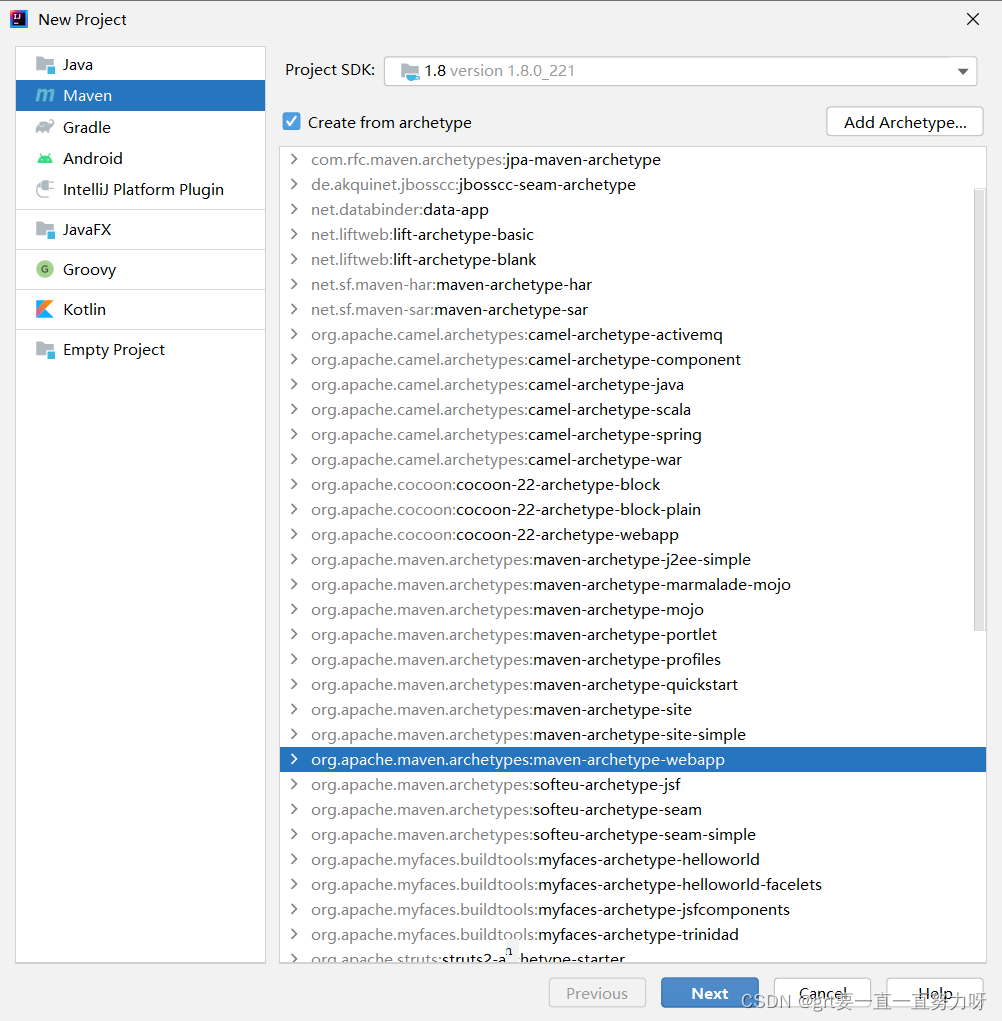Screen dimensions: 1002x1021
Task: Click the Help button
Action: pos(935,993)
